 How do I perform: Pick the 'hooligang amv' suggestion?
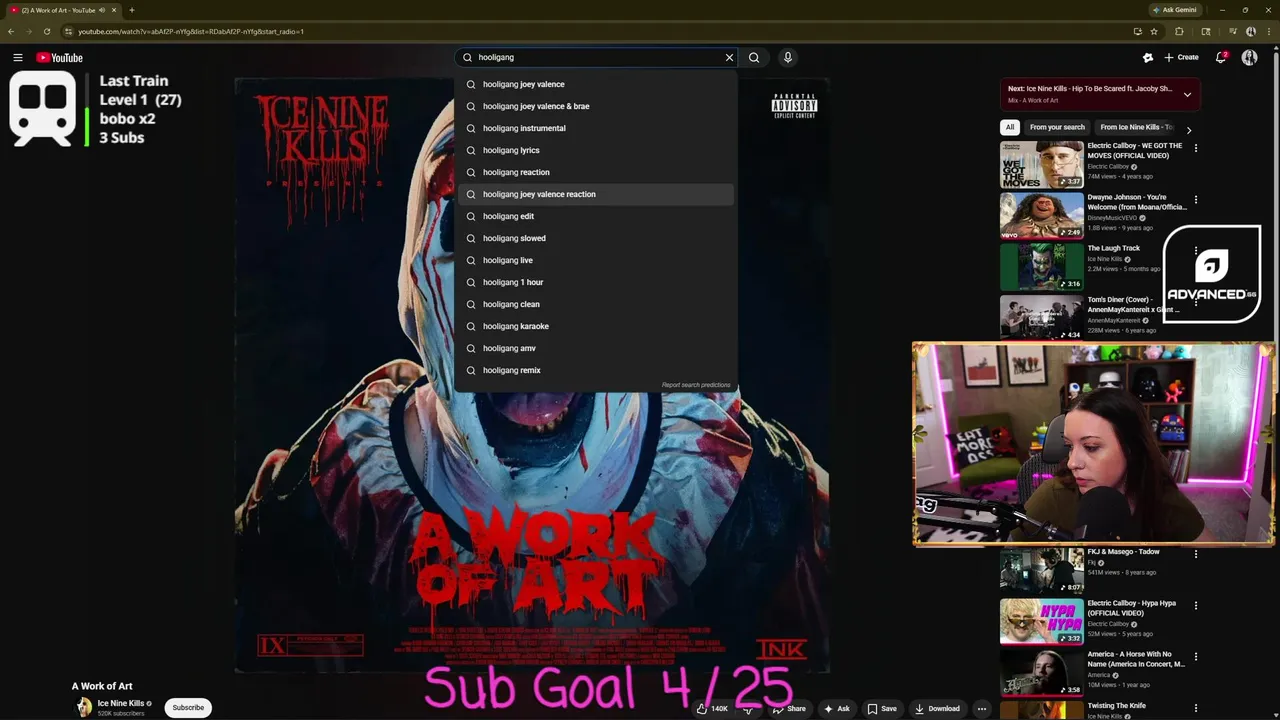point(595,348)
